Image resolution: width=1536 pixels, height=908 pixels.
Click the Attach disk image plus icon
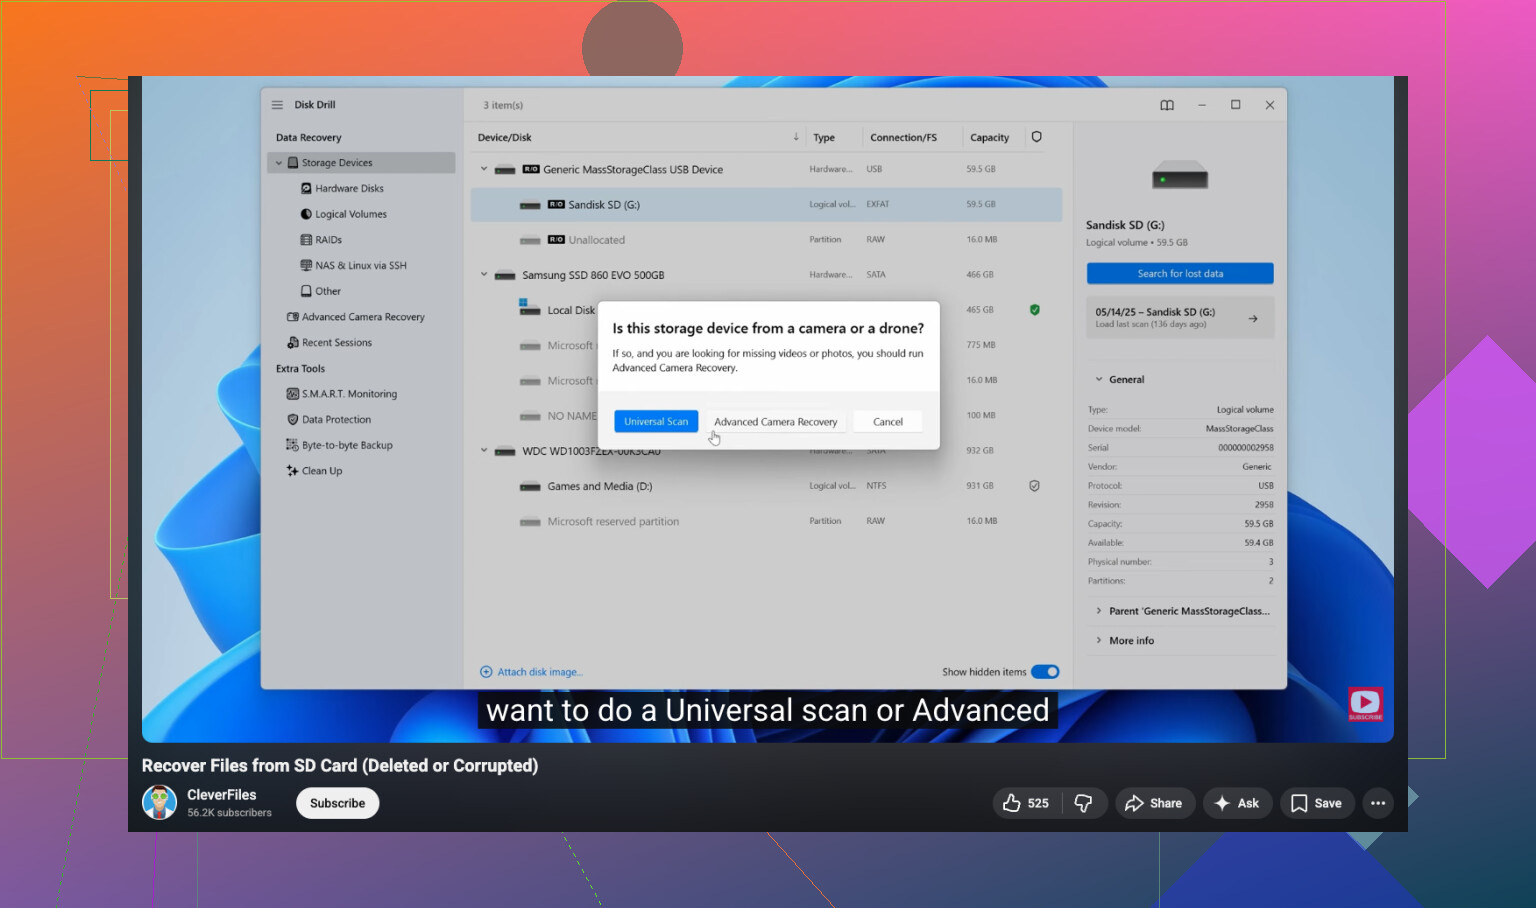[x=486, y=672]
